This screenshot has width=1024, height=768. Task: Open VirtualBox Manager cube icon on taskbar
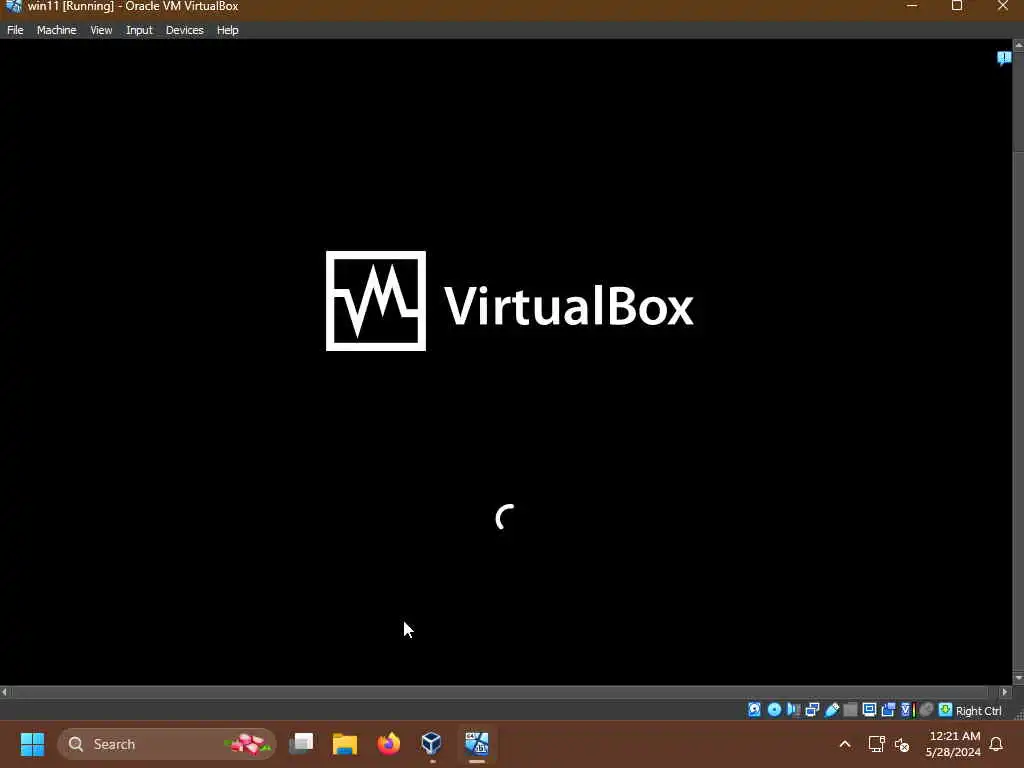tap(432, 744)
